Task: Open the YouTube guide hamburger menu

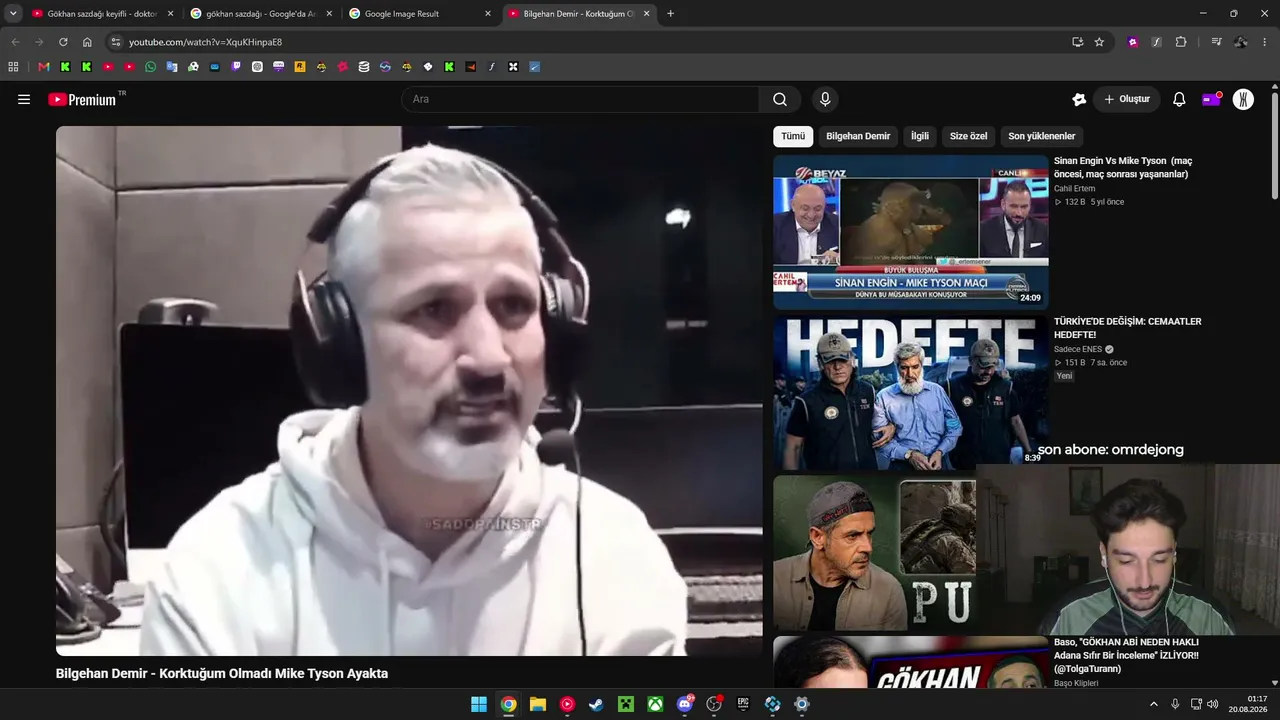Action: click(24, 99)
